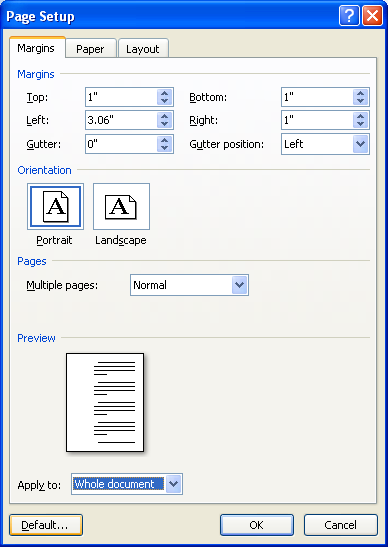Click the Default... button

point(46,525)
